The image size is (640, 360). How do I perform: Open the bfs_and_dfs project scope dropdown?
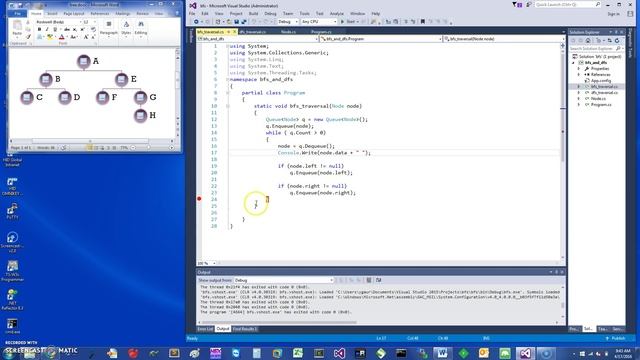258,39
